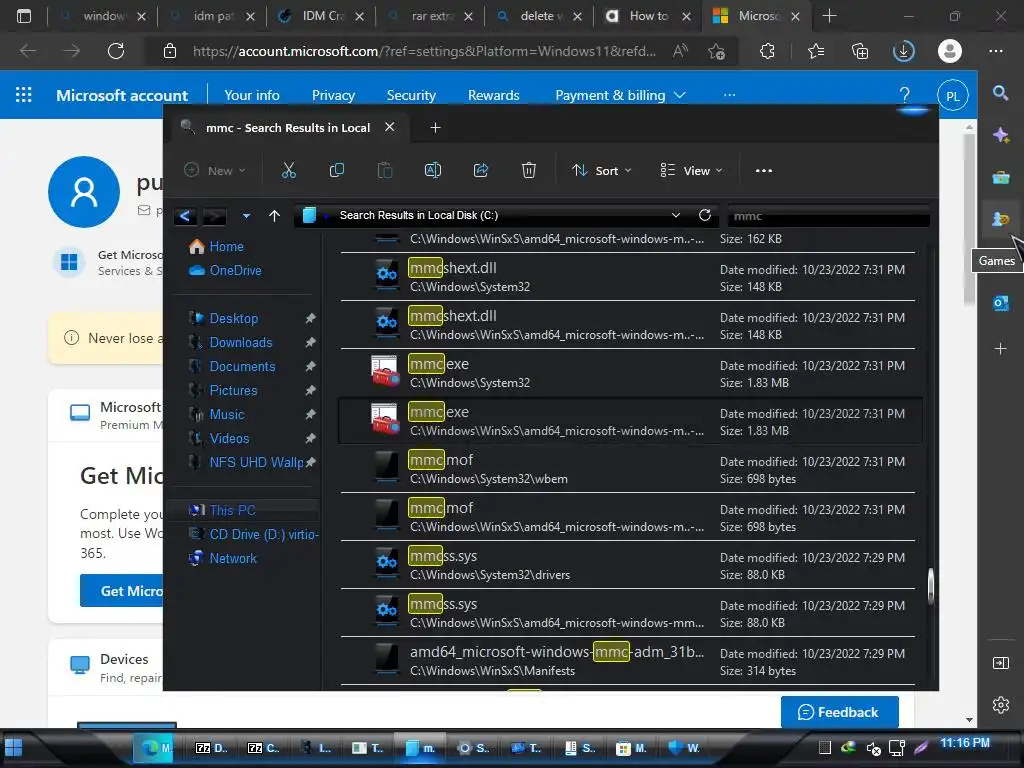
Task: Expand the Explorer address bar history dropdown
Action: 676,215
